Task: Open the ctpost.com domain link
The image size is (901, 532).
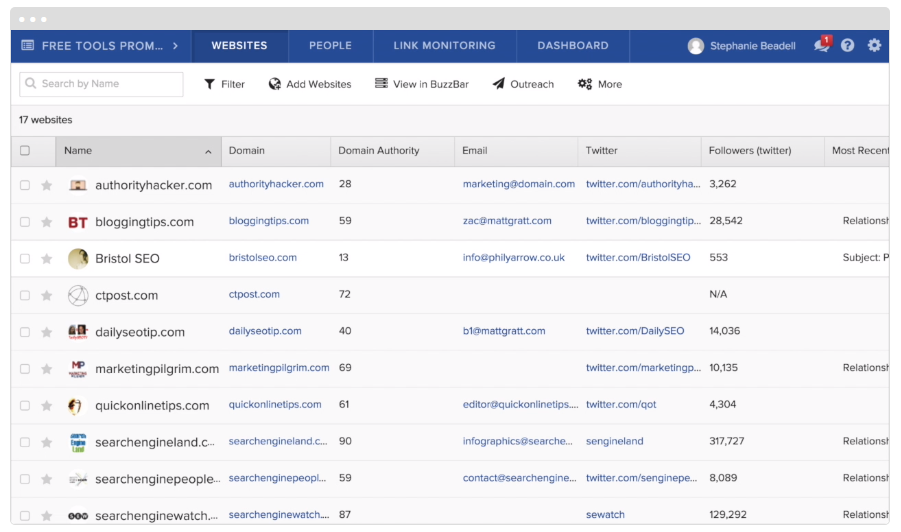Action: [254, 294]
